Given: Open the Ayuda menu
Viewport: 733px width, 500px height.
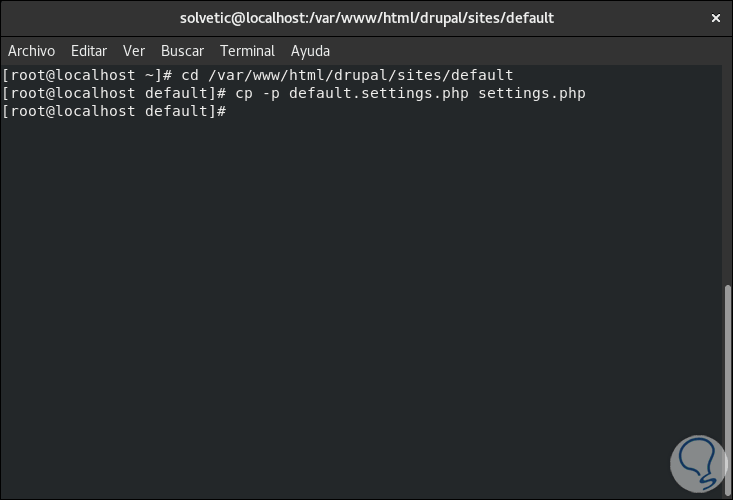Looking at the screenshot, I should click(x=310, y=51).
